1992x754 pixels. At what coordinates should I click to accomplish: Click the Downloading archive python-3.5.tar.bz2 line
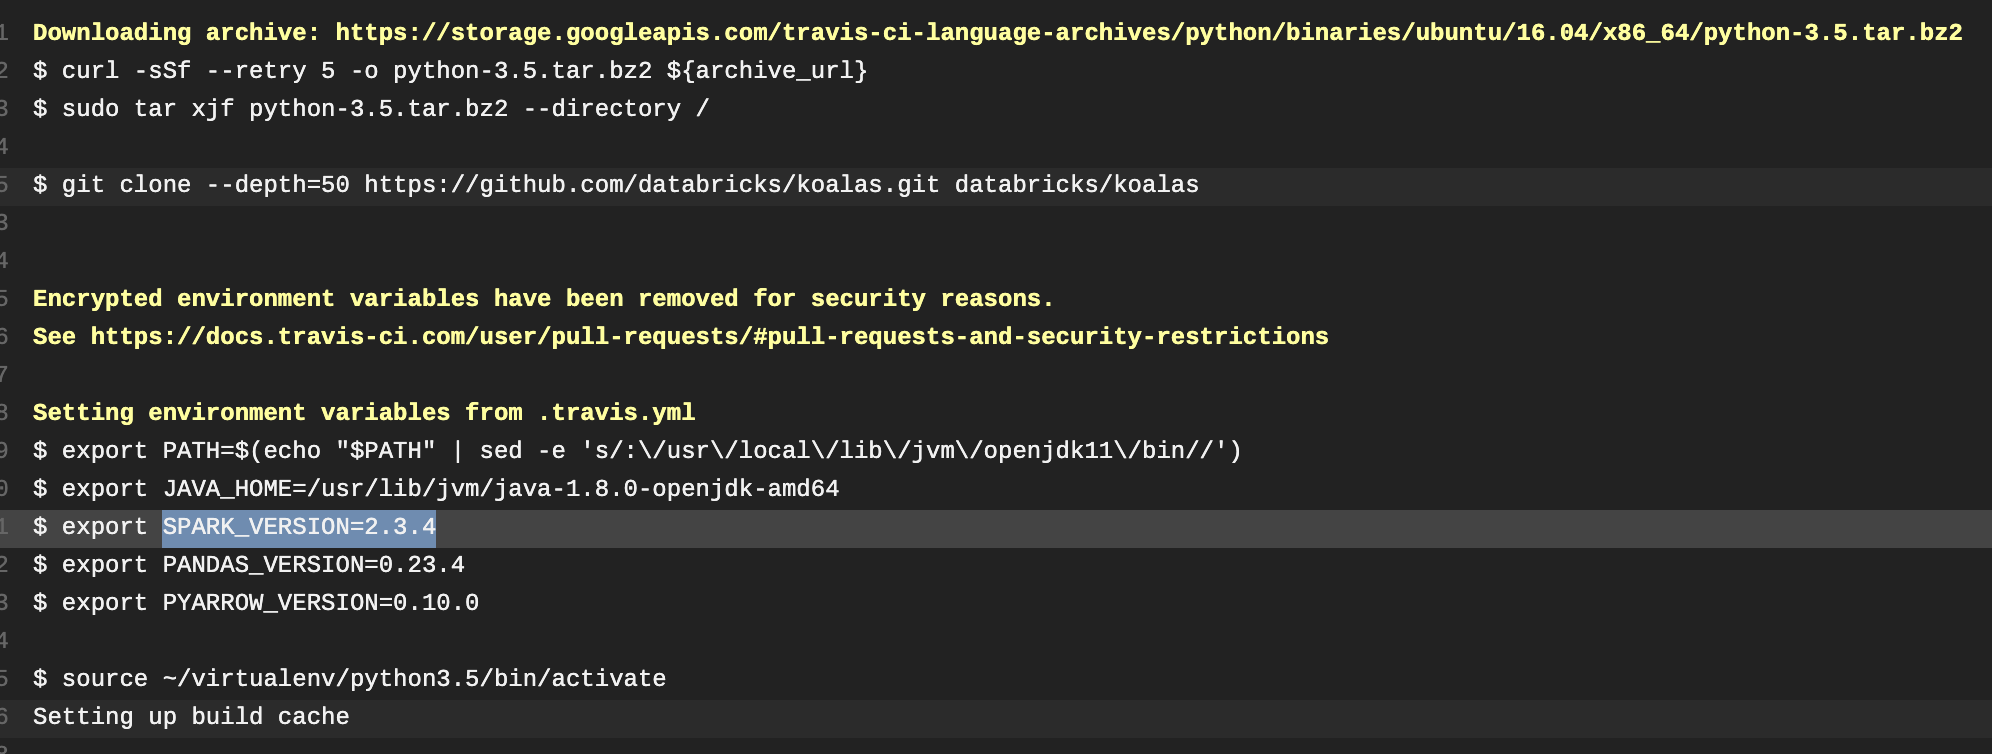click(997, 32)
